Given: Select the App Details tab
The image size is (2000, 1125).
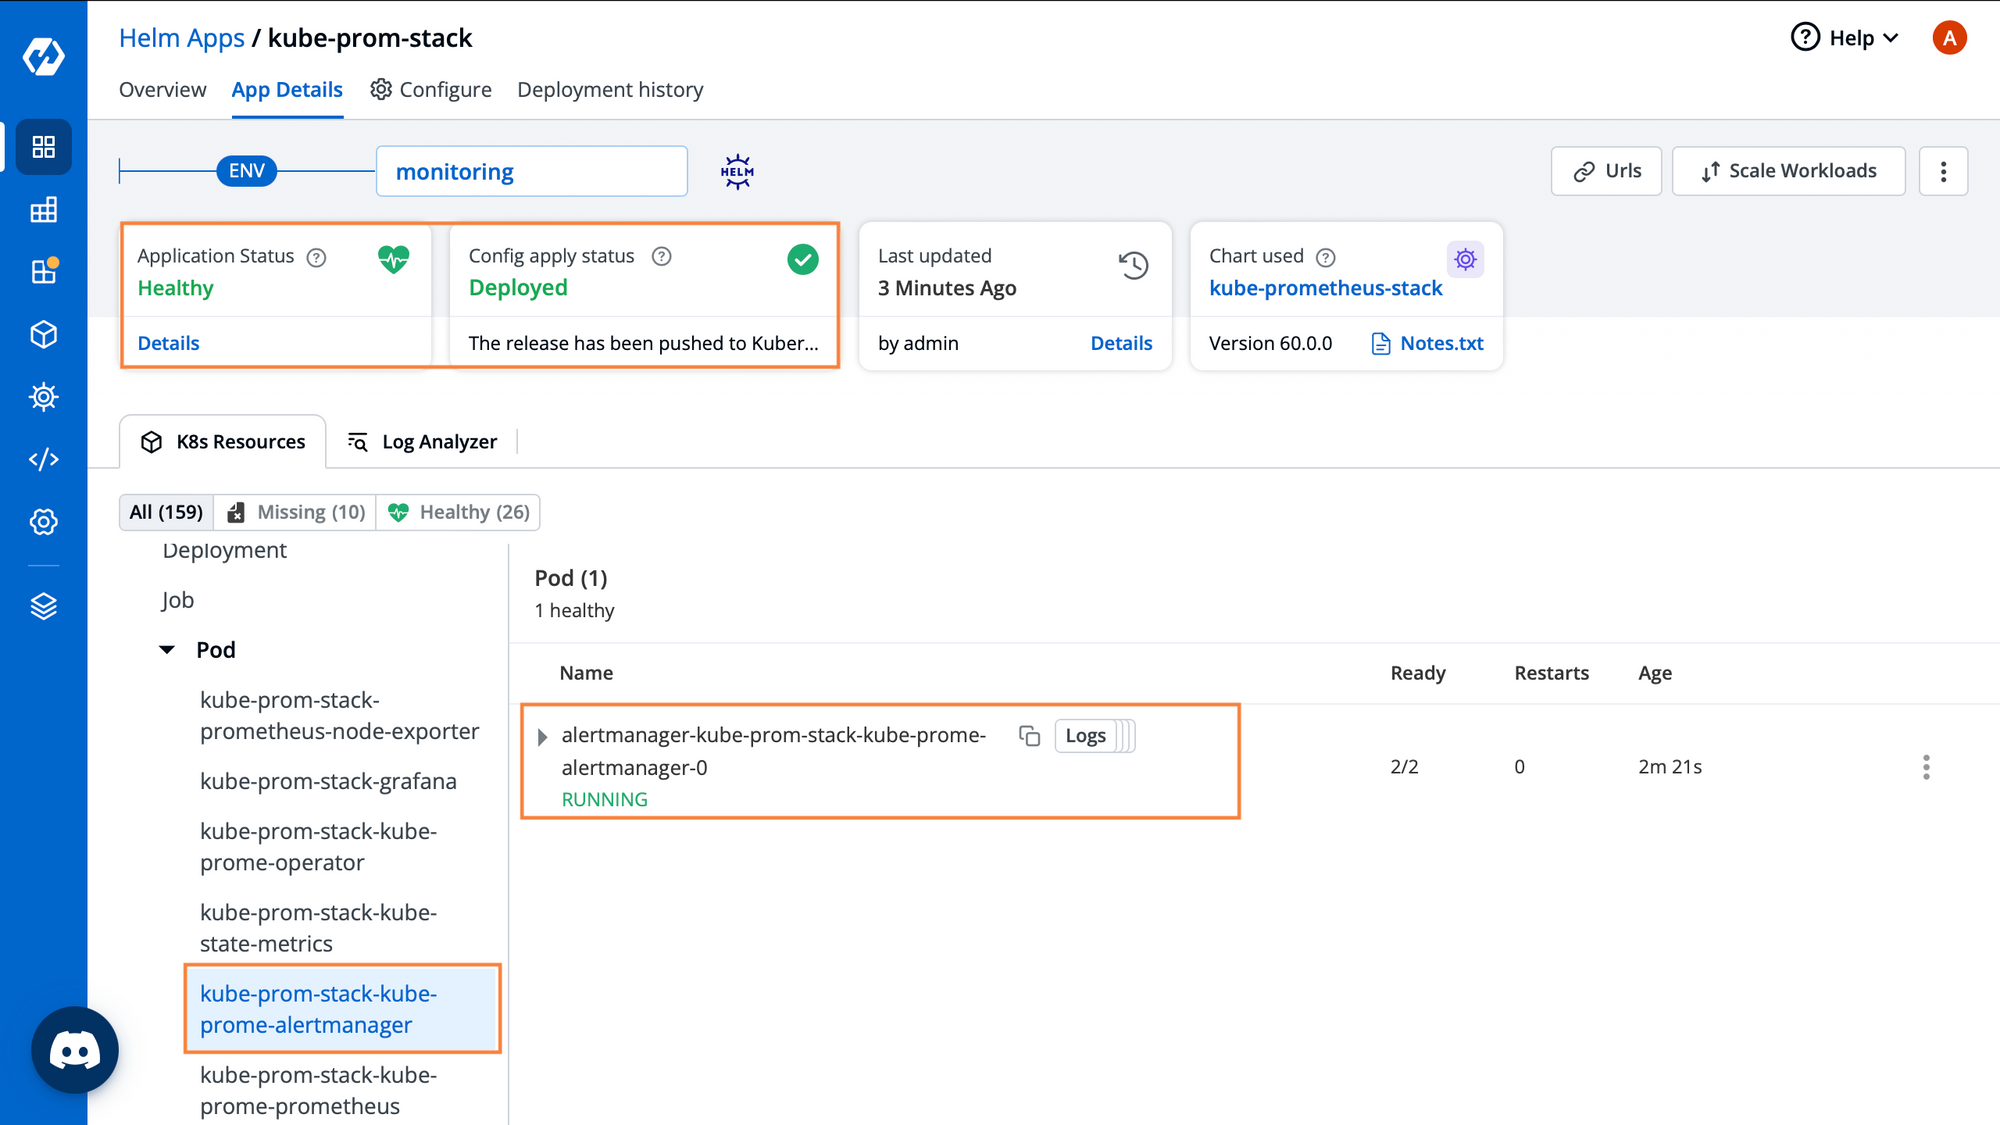Looking at the screenshot, I should 287,90.
